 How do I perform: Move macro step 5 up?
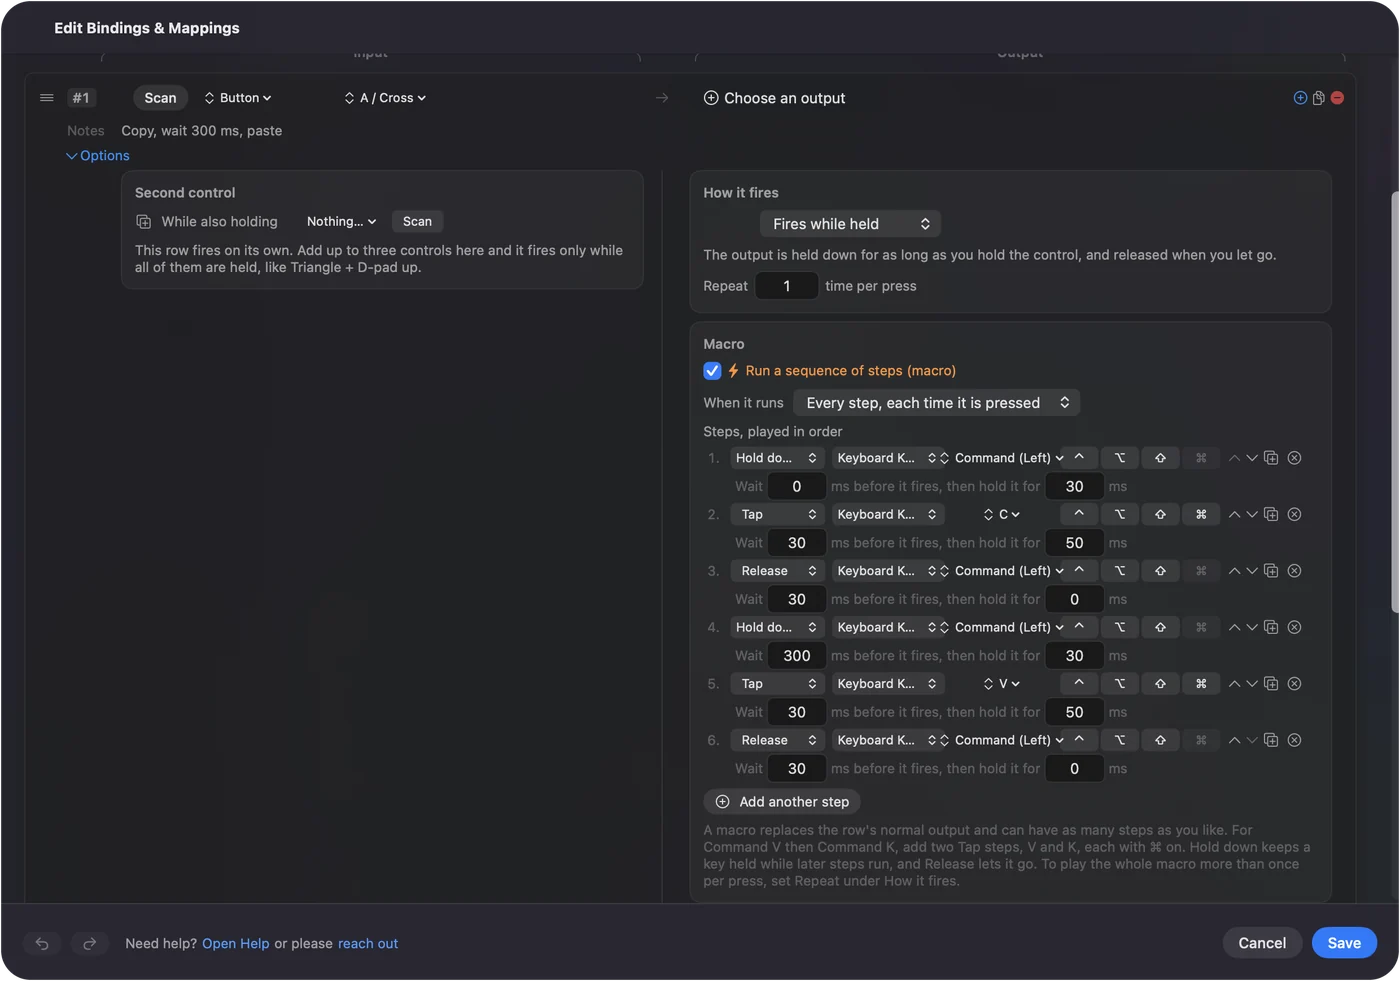tap(1234, 684)
